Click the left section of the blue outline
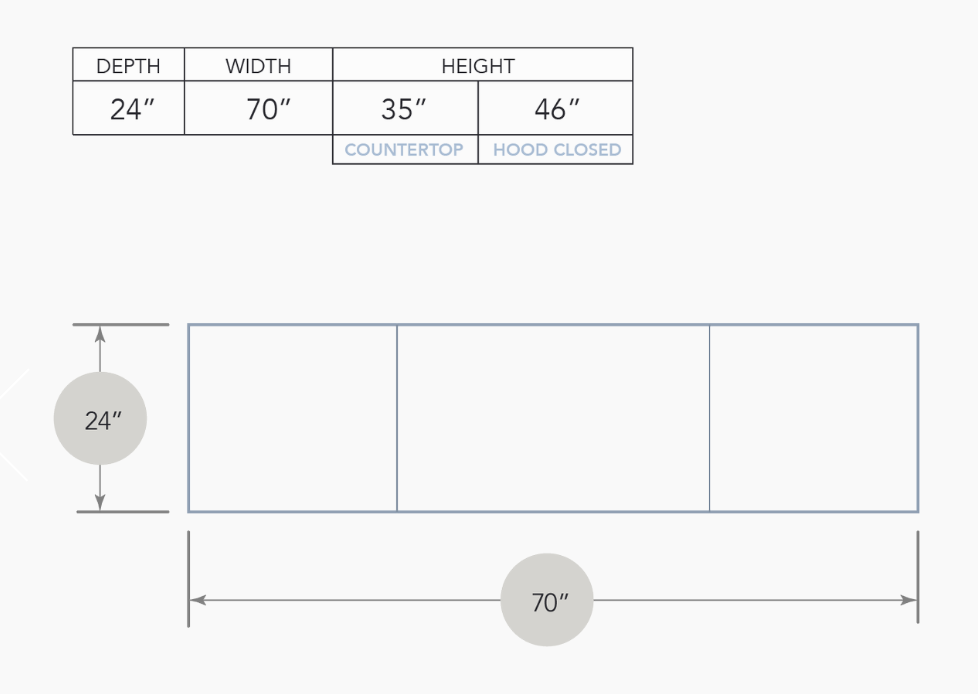Viewport: 978px width, 694px height. pos(293,418)
